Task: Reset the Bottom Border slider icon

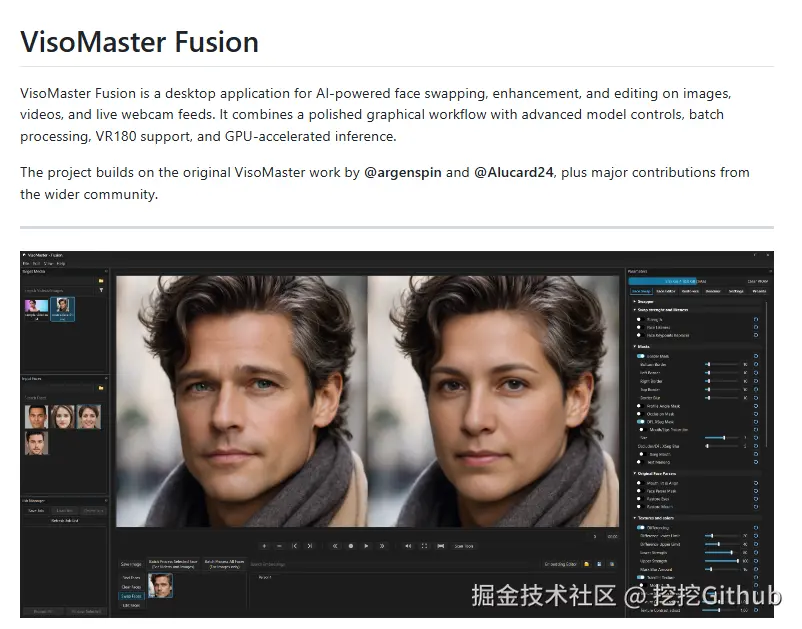Action: click(x=756, y=364)
